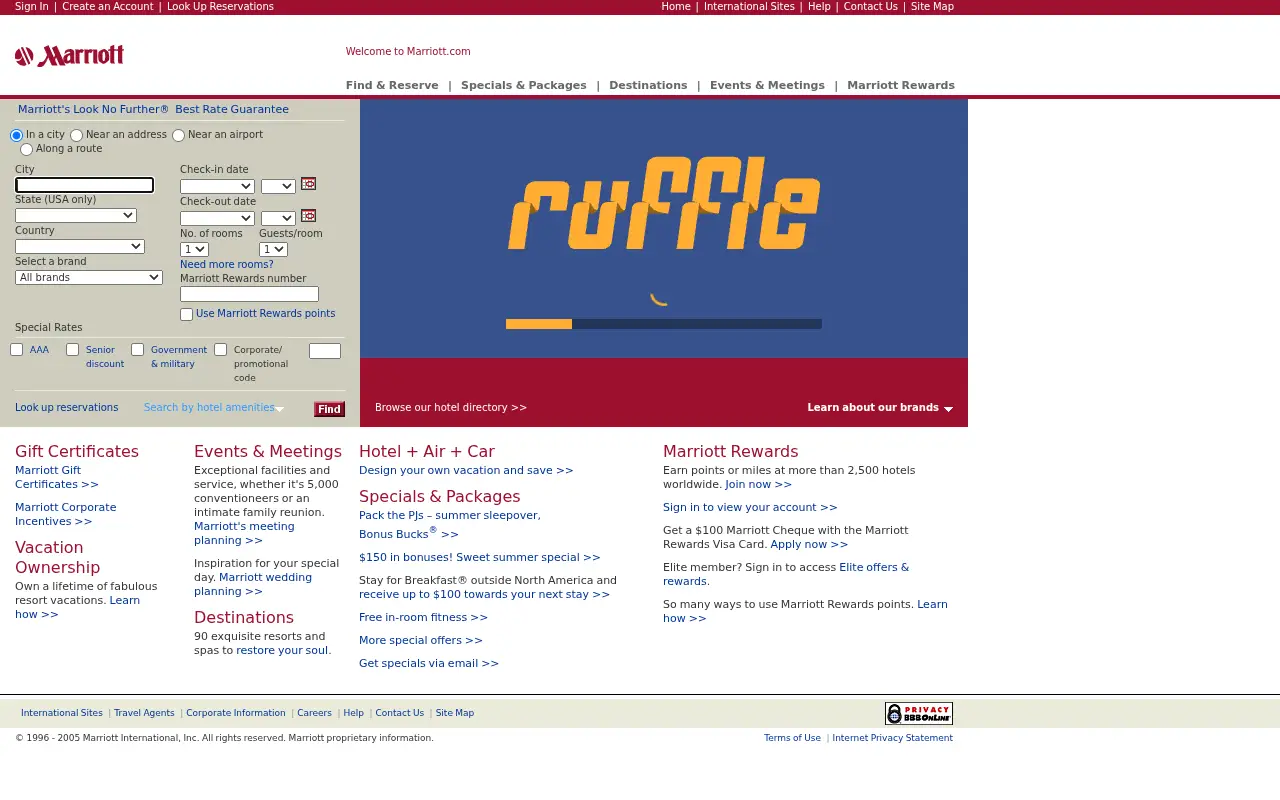Click the Sign In link
The width and height of the screenshot is (1280, 800).
(32, 6)
